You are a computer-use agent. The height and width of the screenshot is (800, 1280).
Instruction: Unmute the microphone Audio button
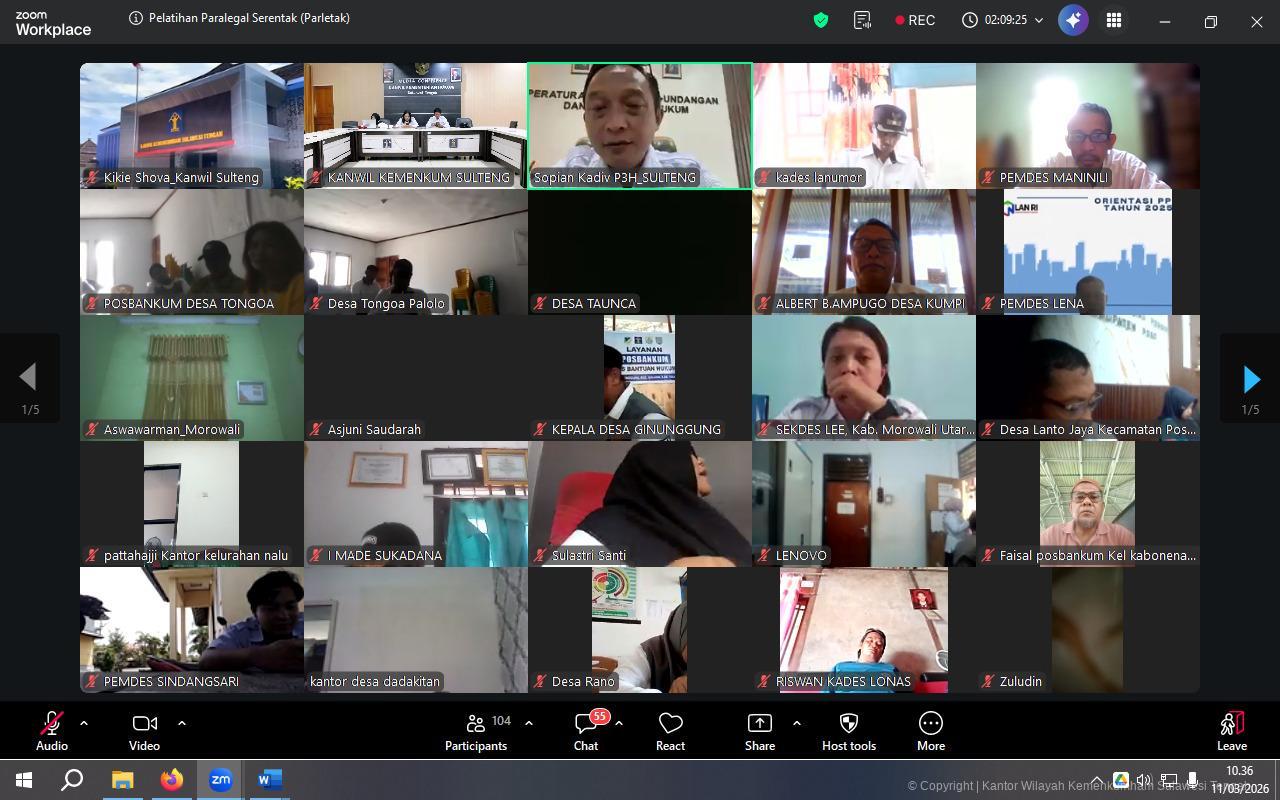pyautogui.click(x=52, y=731)
